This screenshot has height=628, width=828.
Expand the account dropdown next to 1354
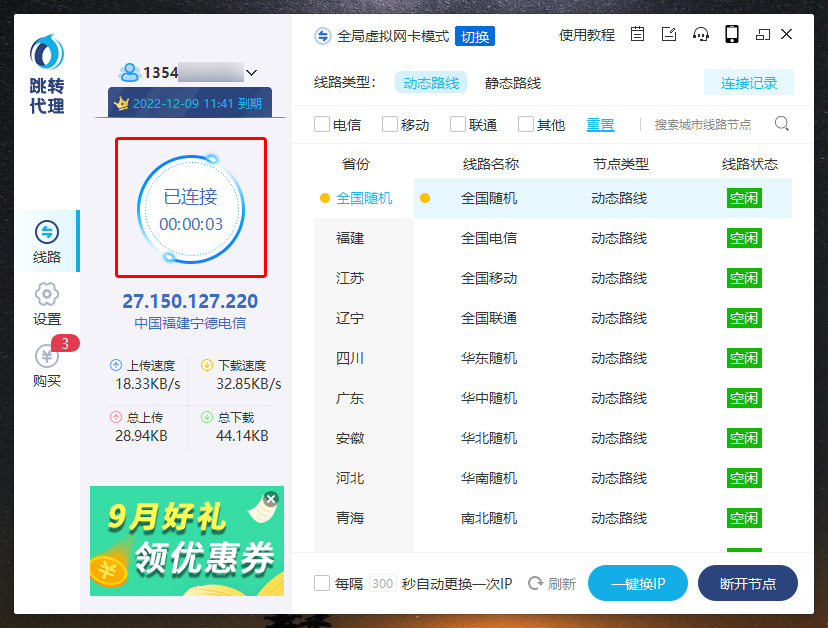[x=252, y=73]
